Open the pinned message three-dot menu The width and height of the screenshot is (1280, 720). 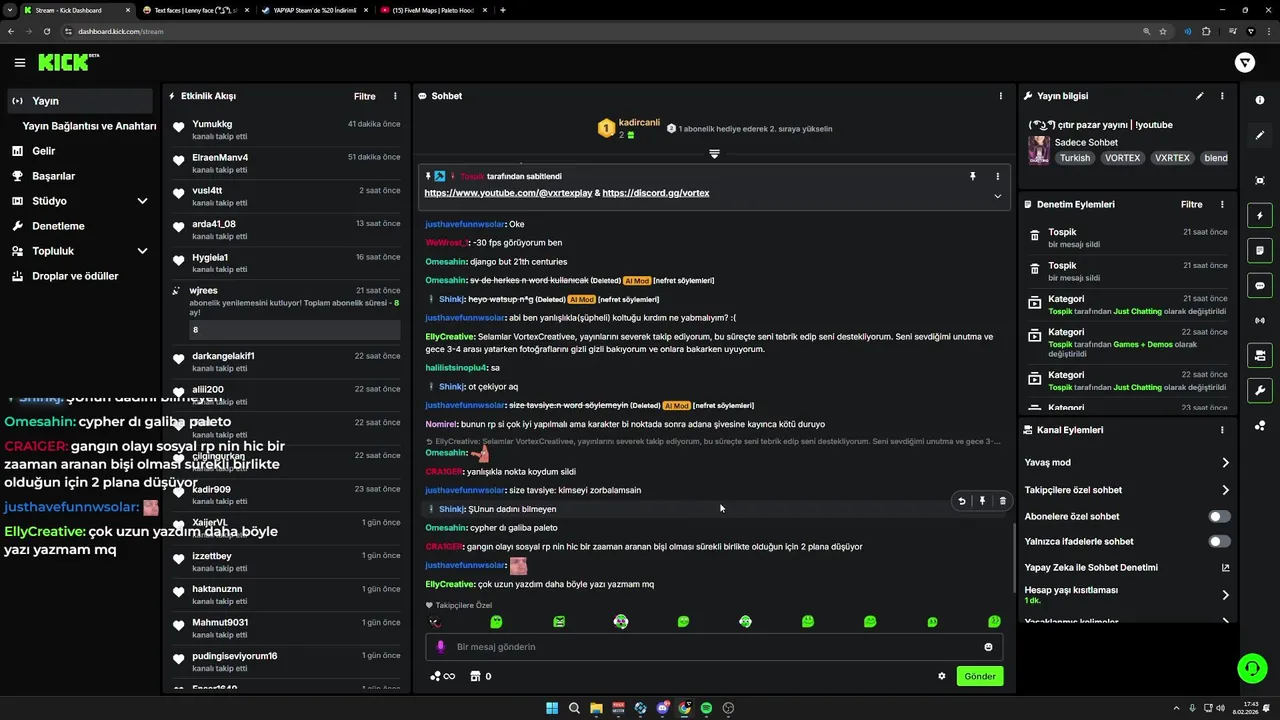pos(997,176)
